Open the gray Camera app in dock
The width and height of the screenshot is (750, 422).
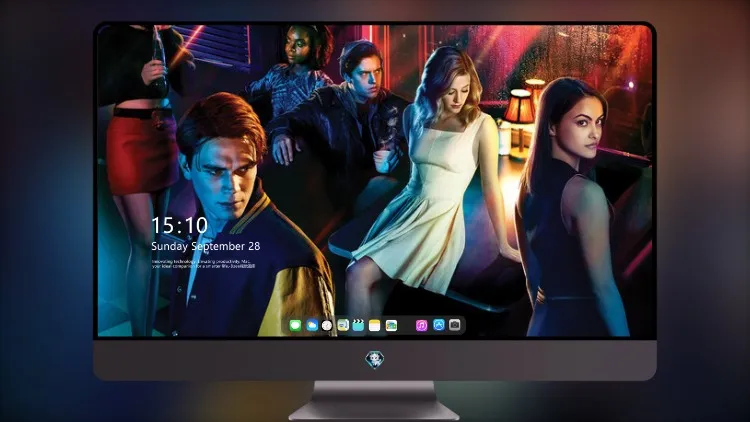point(455,325)
